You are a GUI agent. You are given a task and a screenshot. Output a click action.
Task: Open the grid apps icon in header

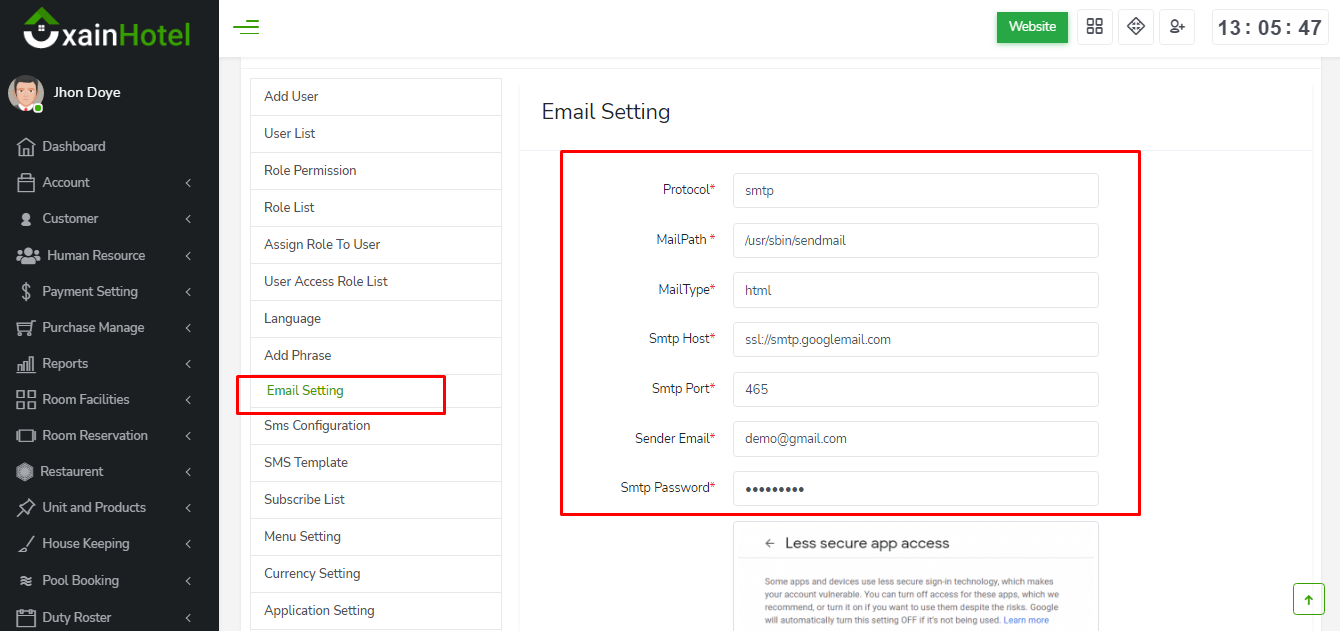[x=1094, y=27]
